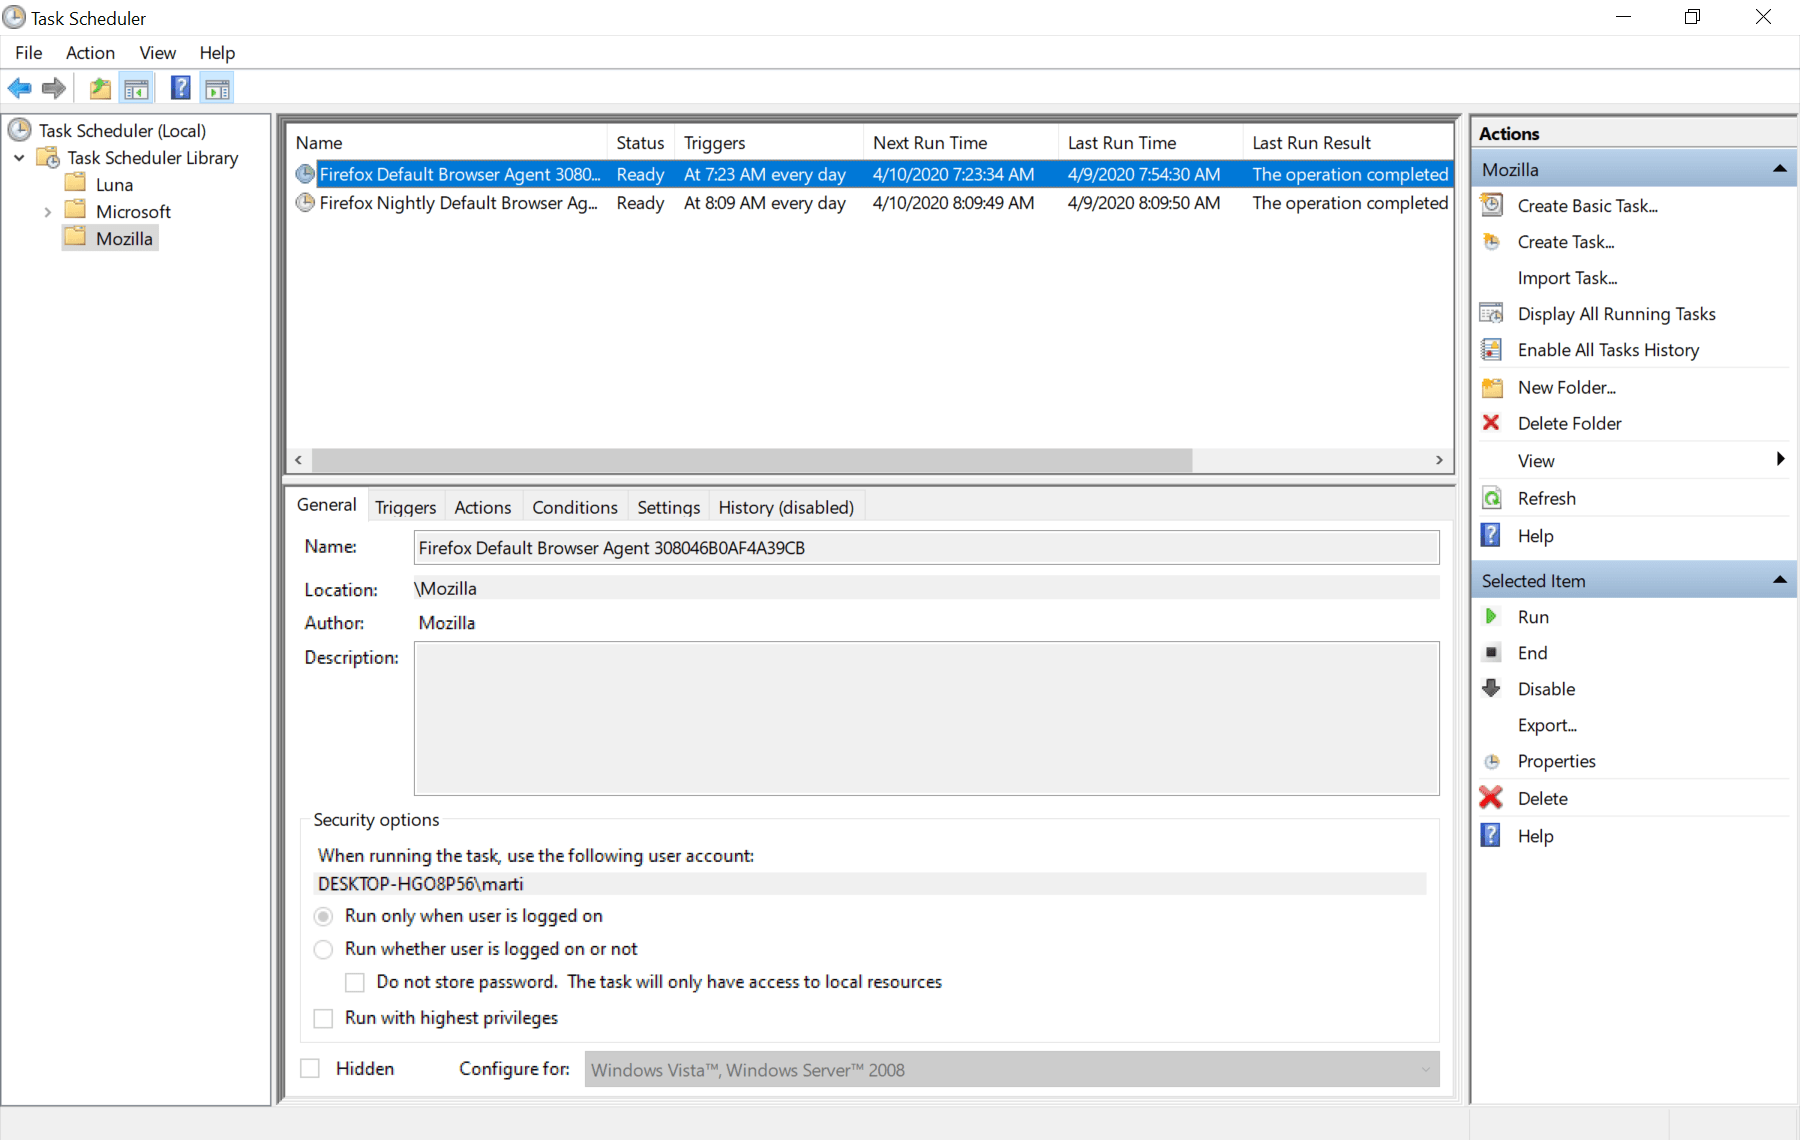Click the Refresh icon in Actions
The width and height of the screenshot is (1800, 1140).
click(1491, 498)
